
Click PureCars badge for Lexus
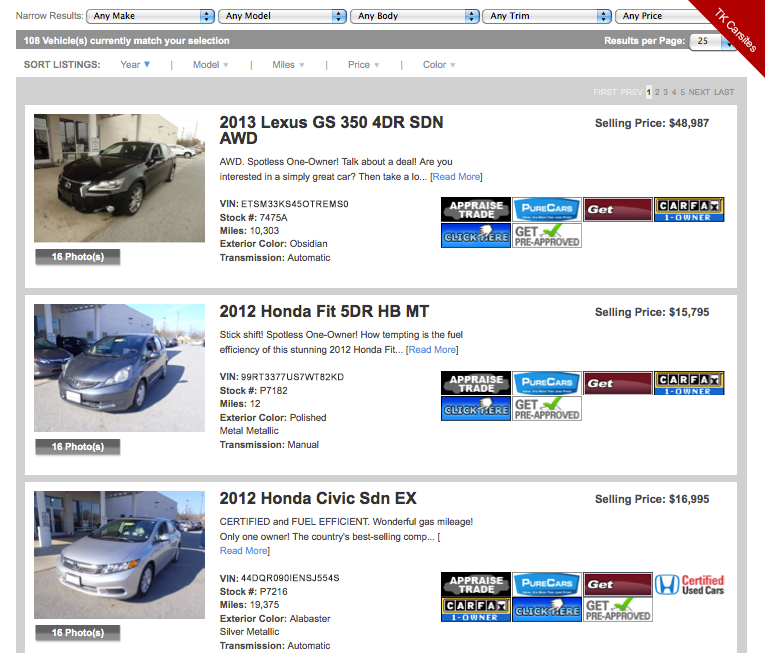546,209
